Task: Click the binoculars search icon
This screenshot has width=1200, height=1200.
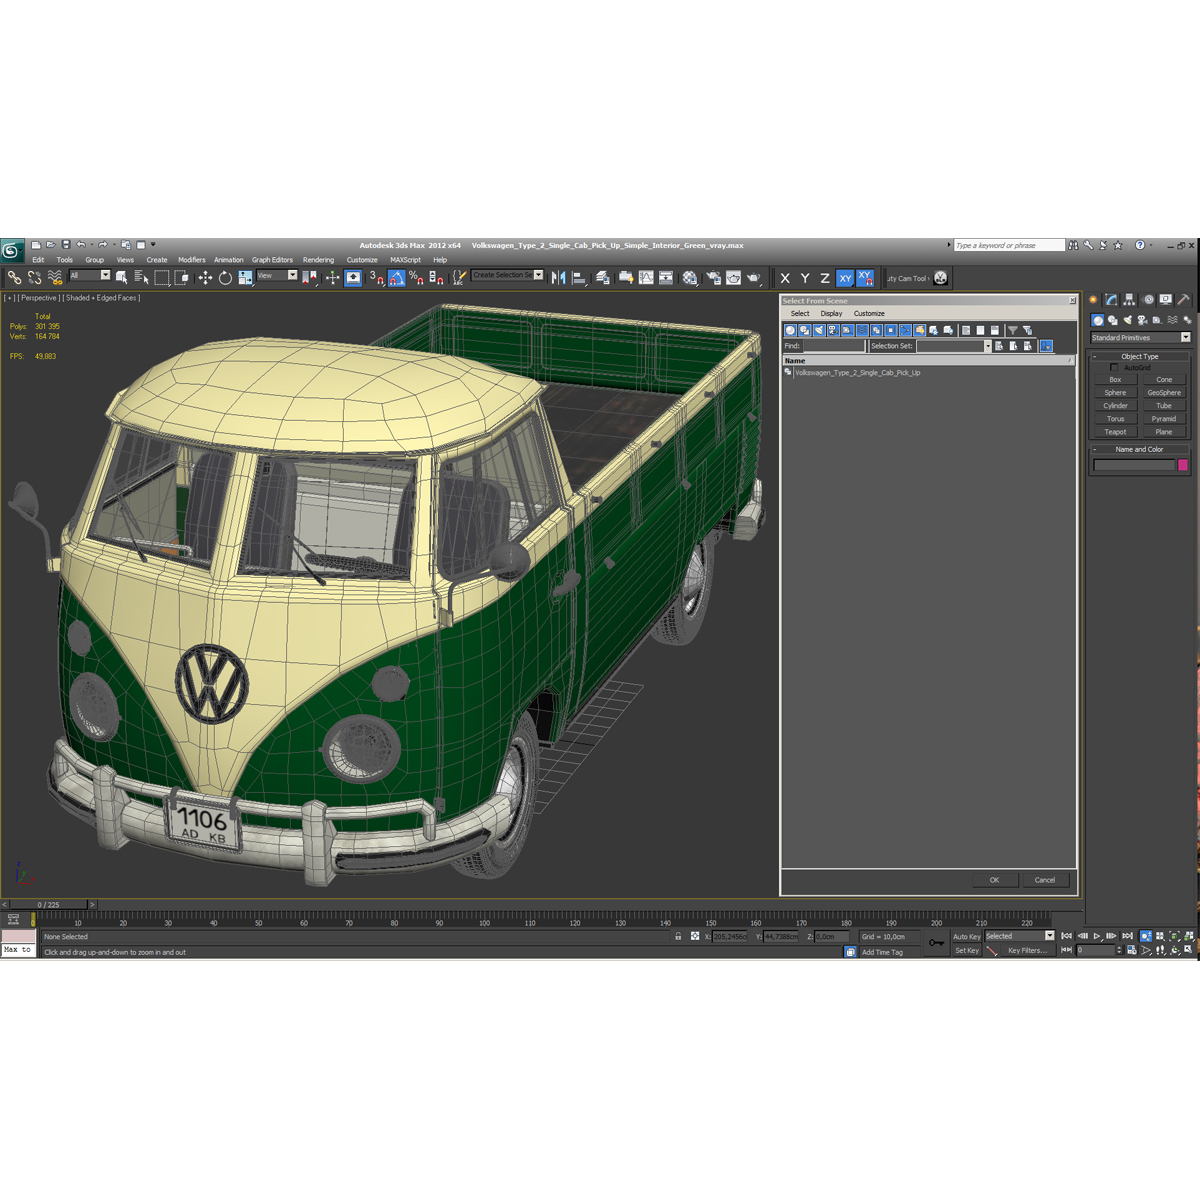Action: click(1073, 245)
